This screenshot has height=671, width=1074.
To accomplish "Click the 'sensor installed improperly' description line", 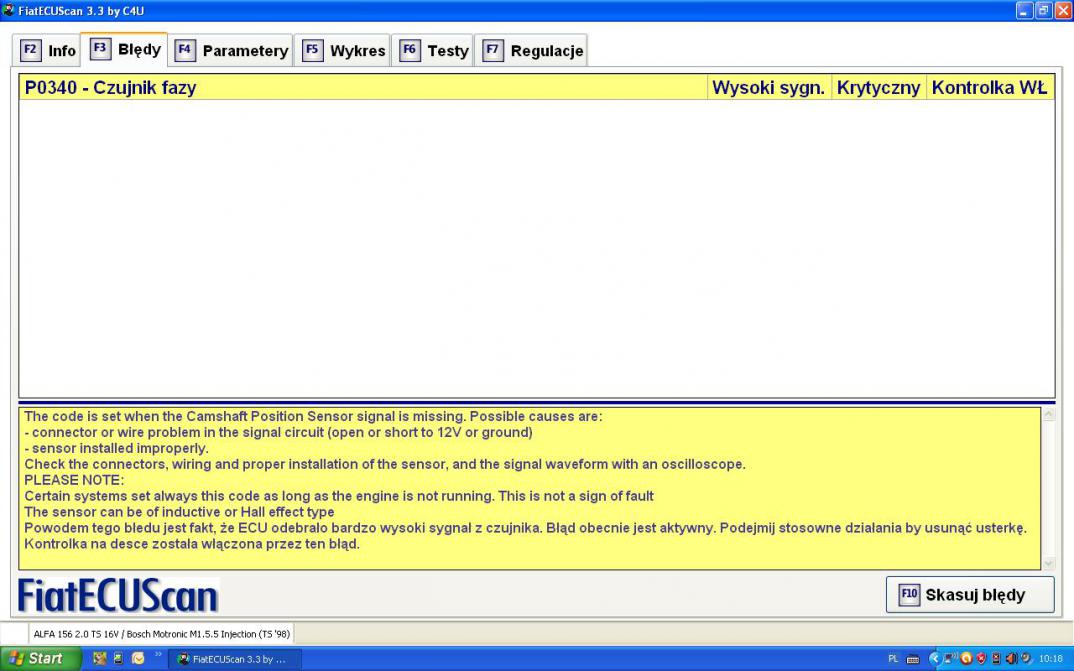I will pyautogui.click(x=116, y=448).
